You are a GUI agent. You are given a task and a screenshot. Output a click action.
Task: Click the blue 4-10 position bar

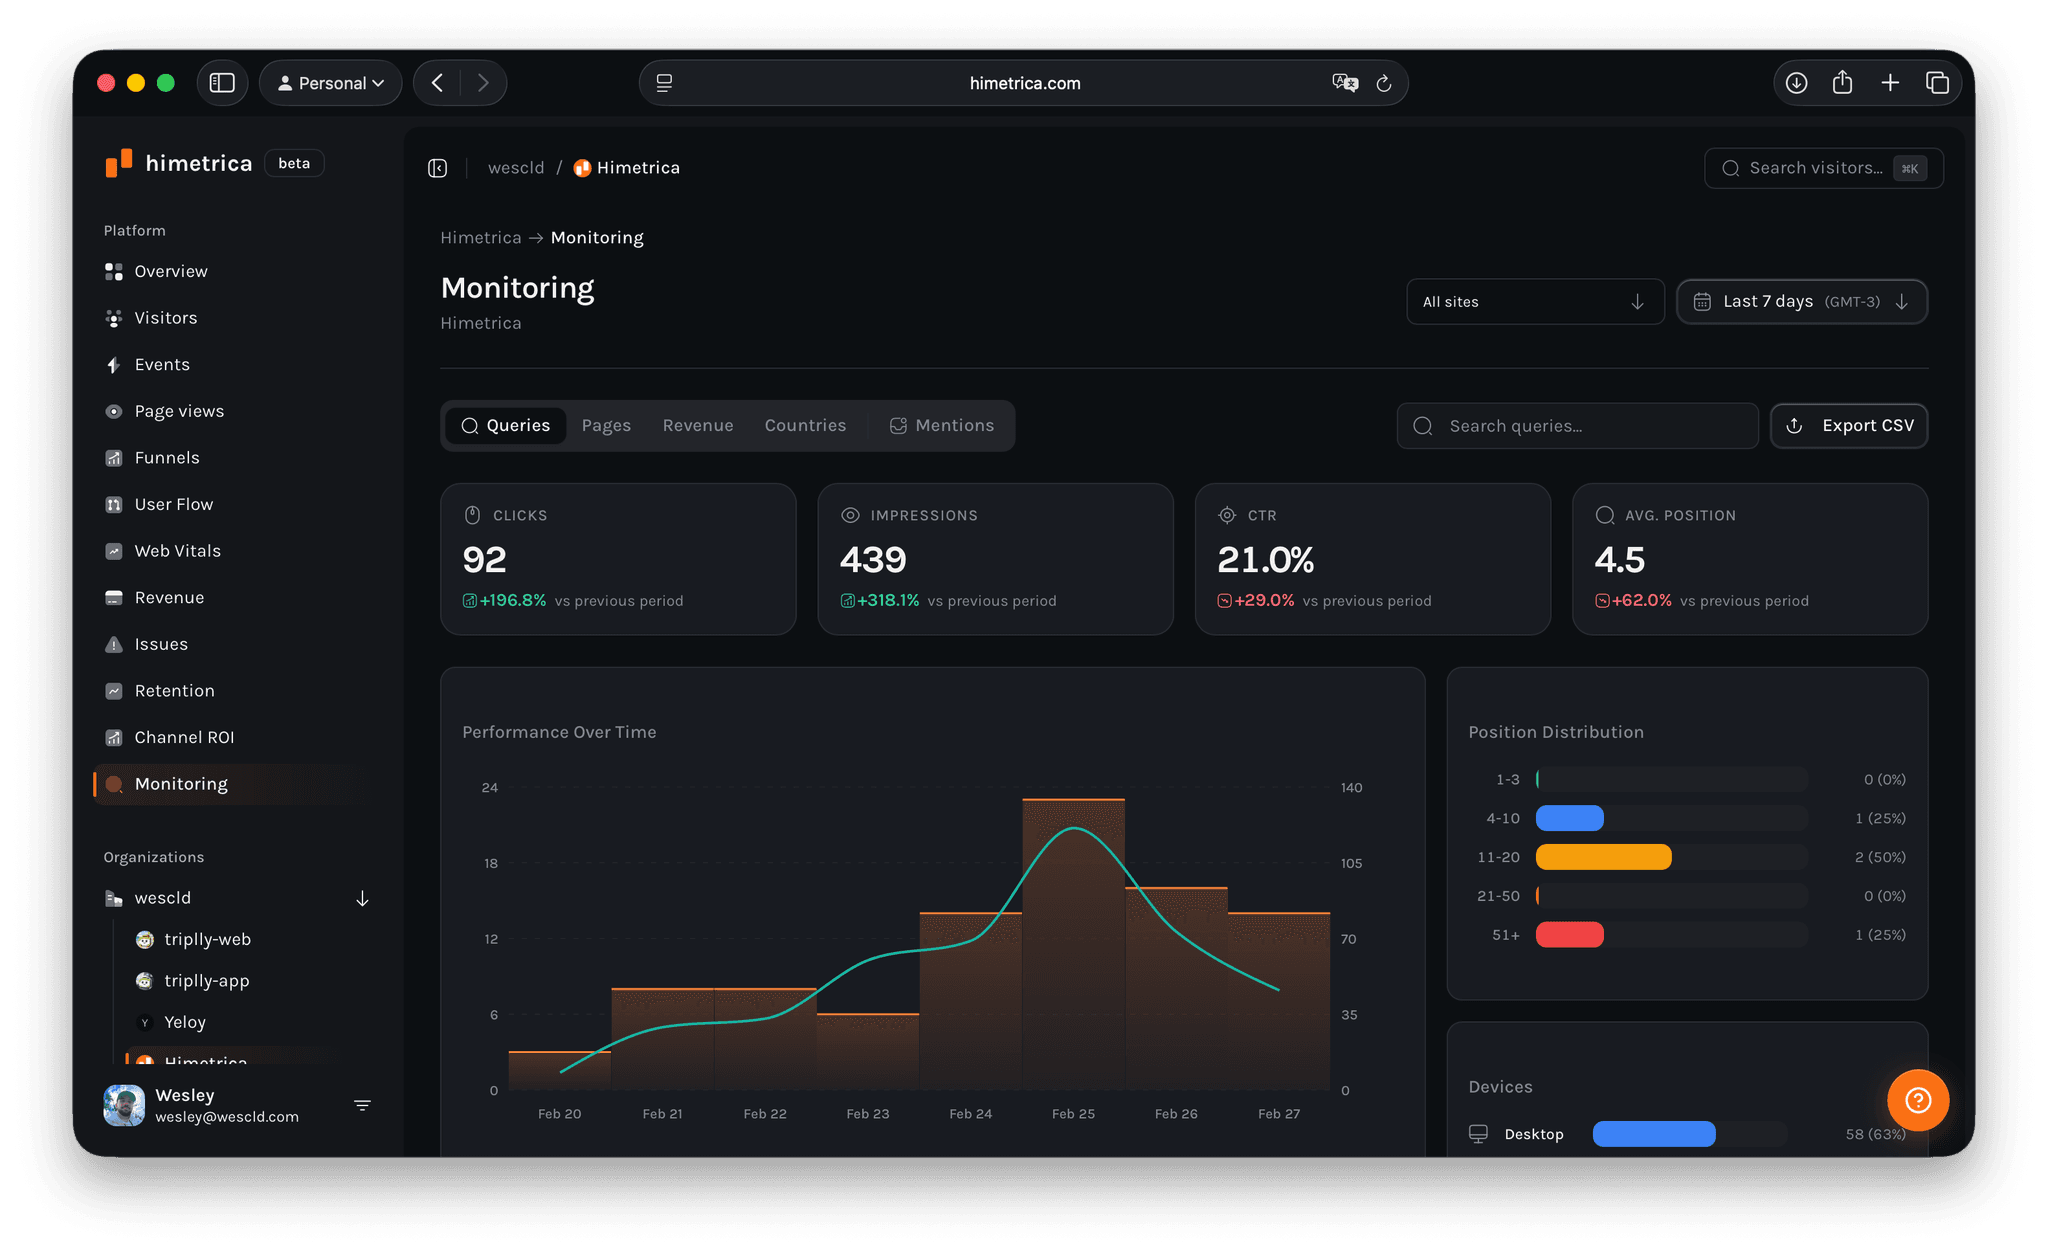click(x=1570, y=818)
